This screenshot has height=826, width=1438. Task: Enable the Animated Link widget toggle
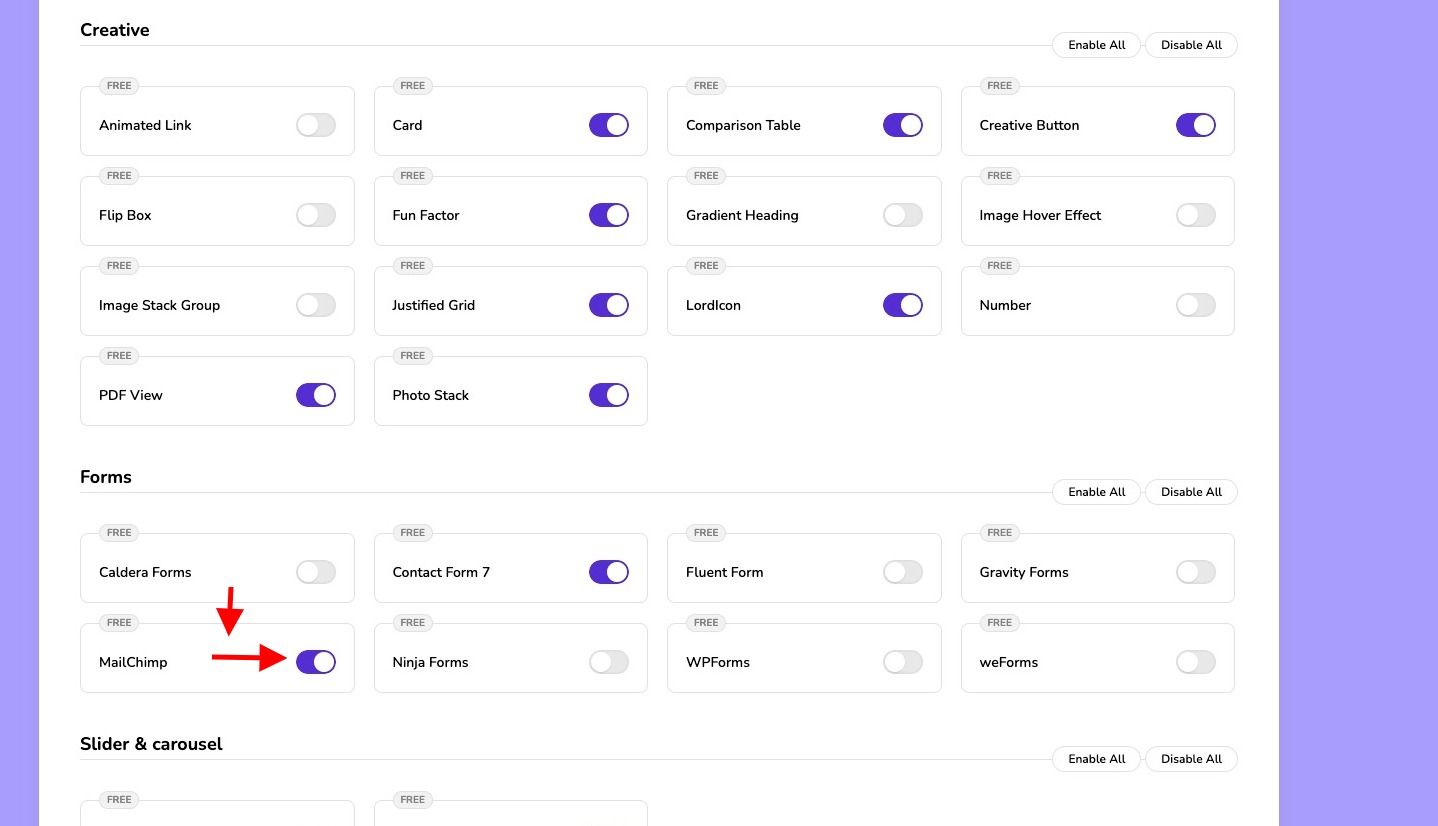316,125
